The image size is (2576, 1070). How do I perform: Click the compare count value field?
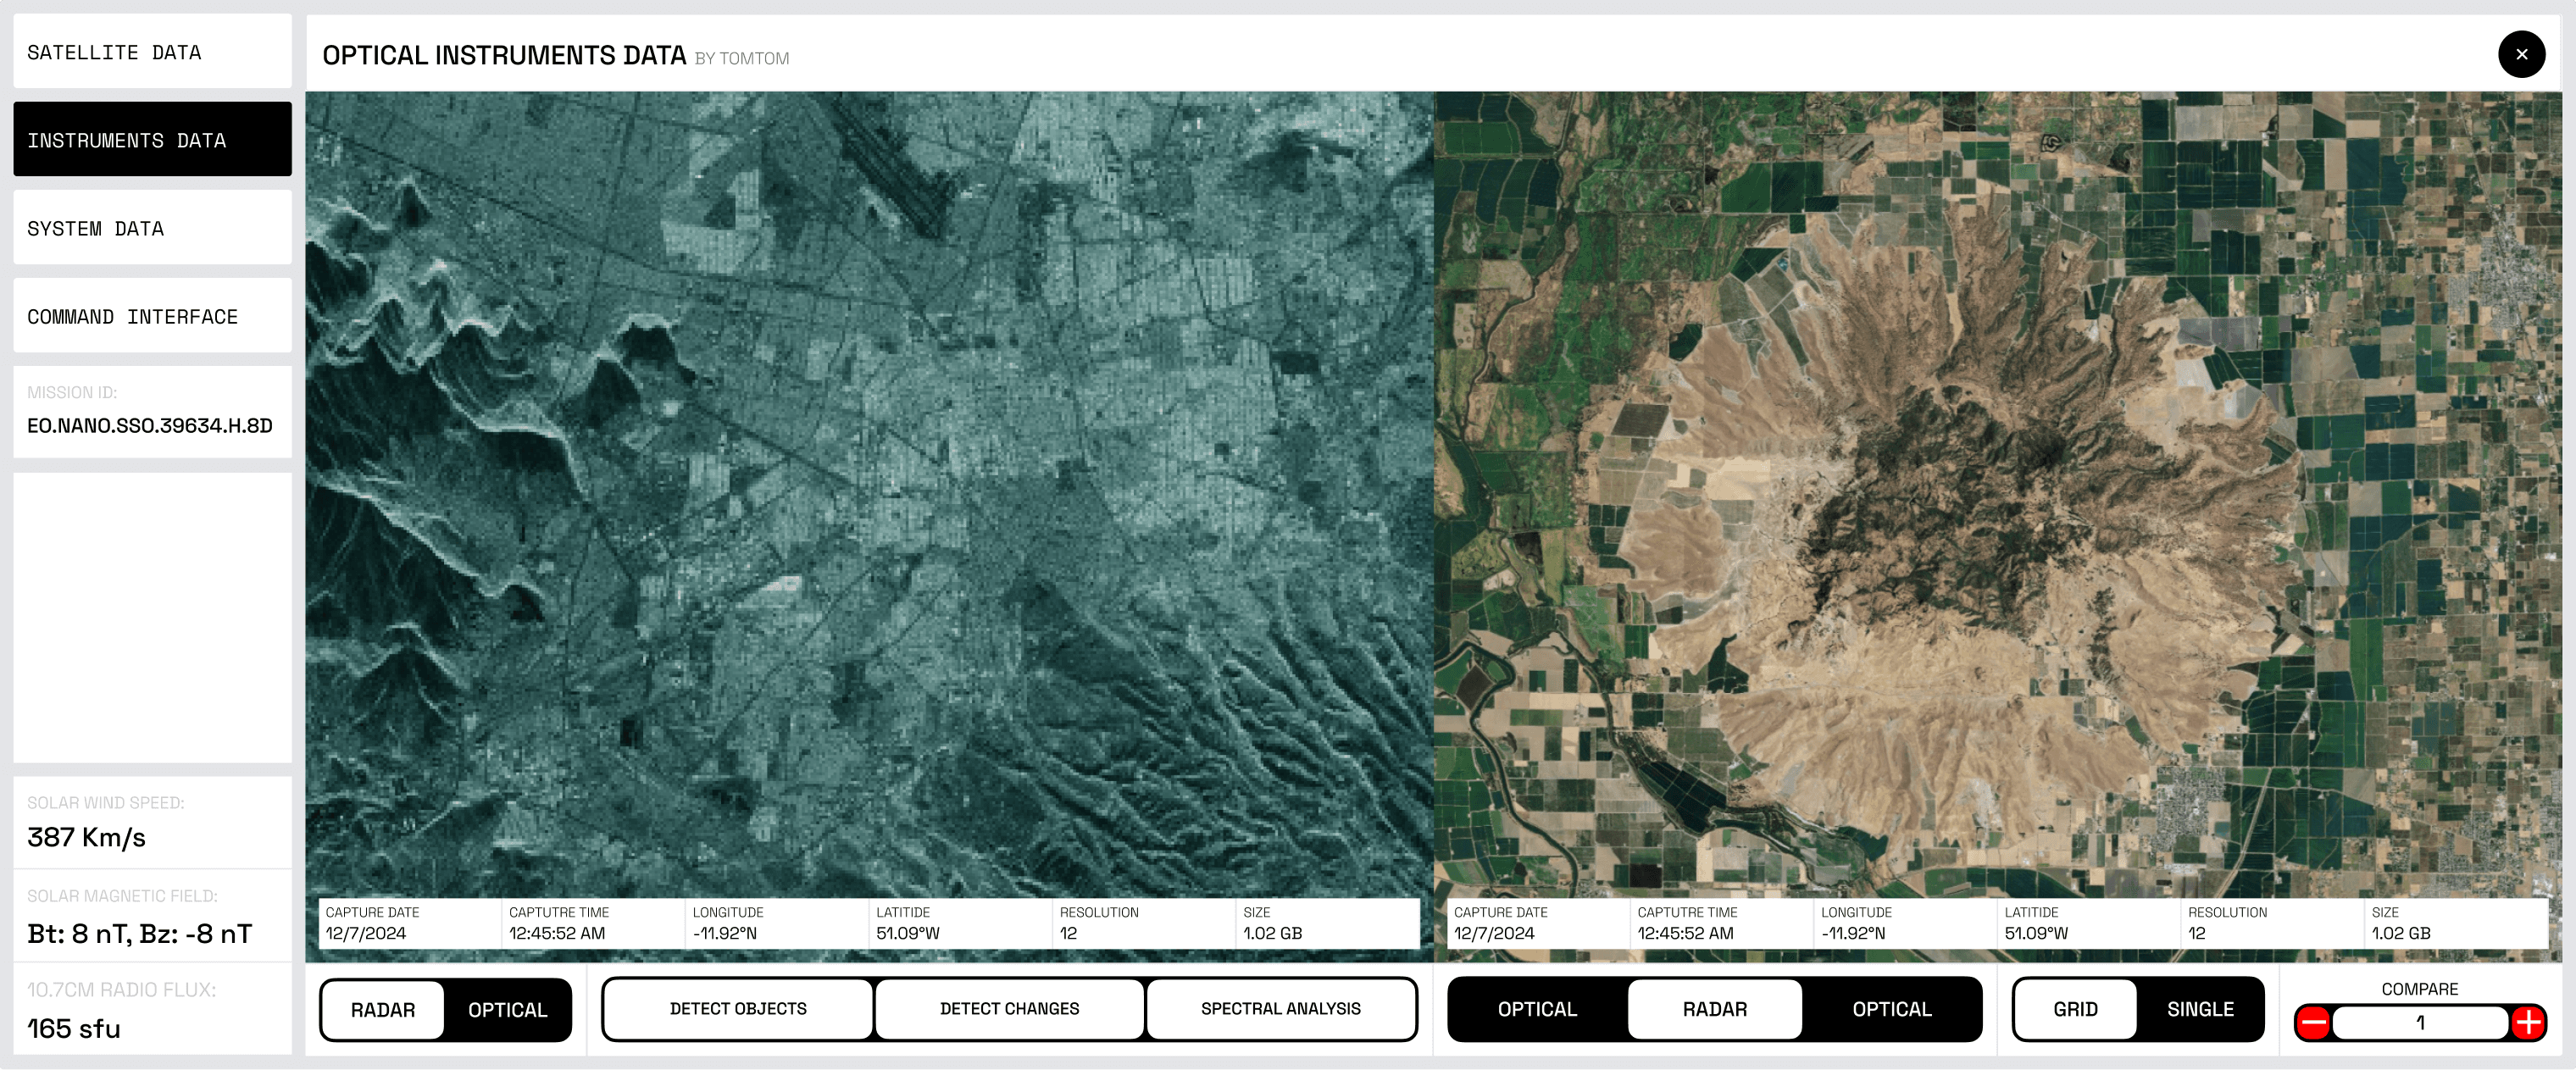coord(2420,1023)
